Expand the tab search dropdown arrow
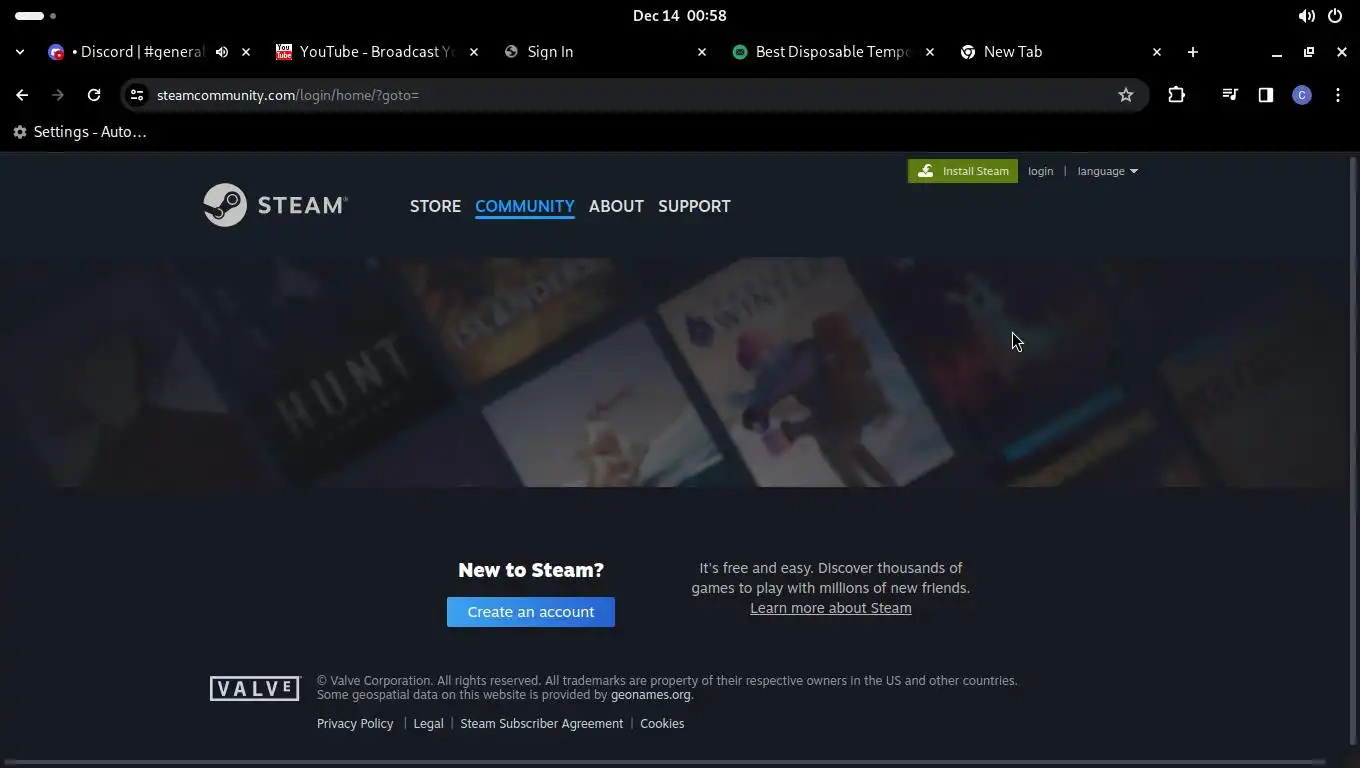This screenshot has height=768, width=1360. 20,52
